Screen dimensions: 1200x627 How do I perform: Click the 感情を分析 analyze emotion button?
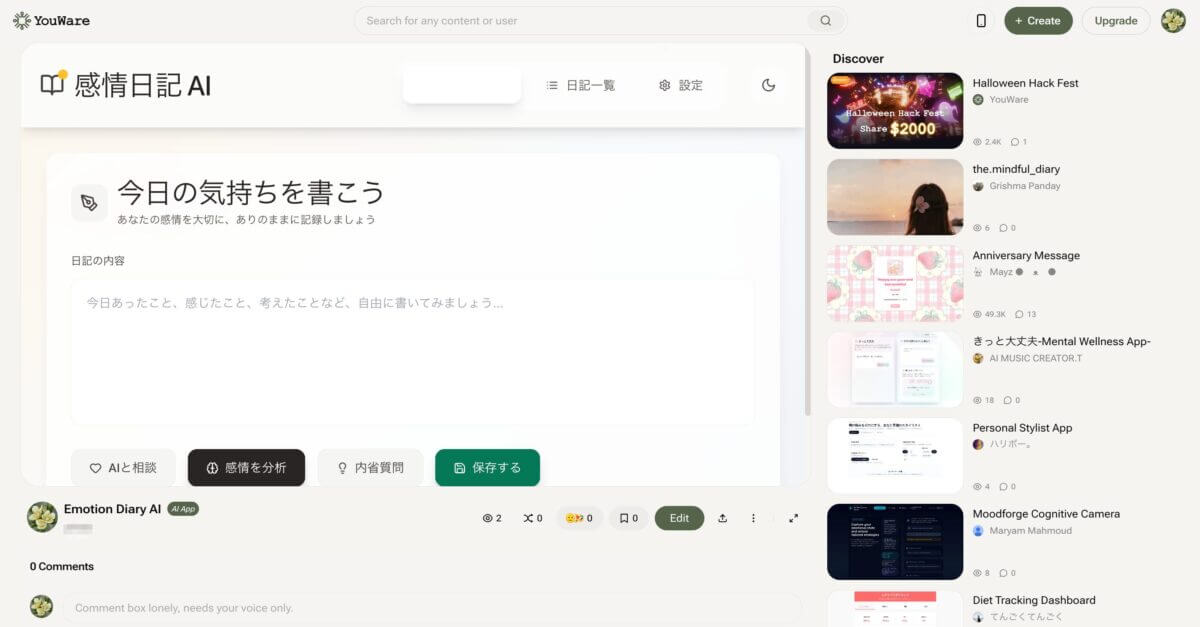[246, 467]
